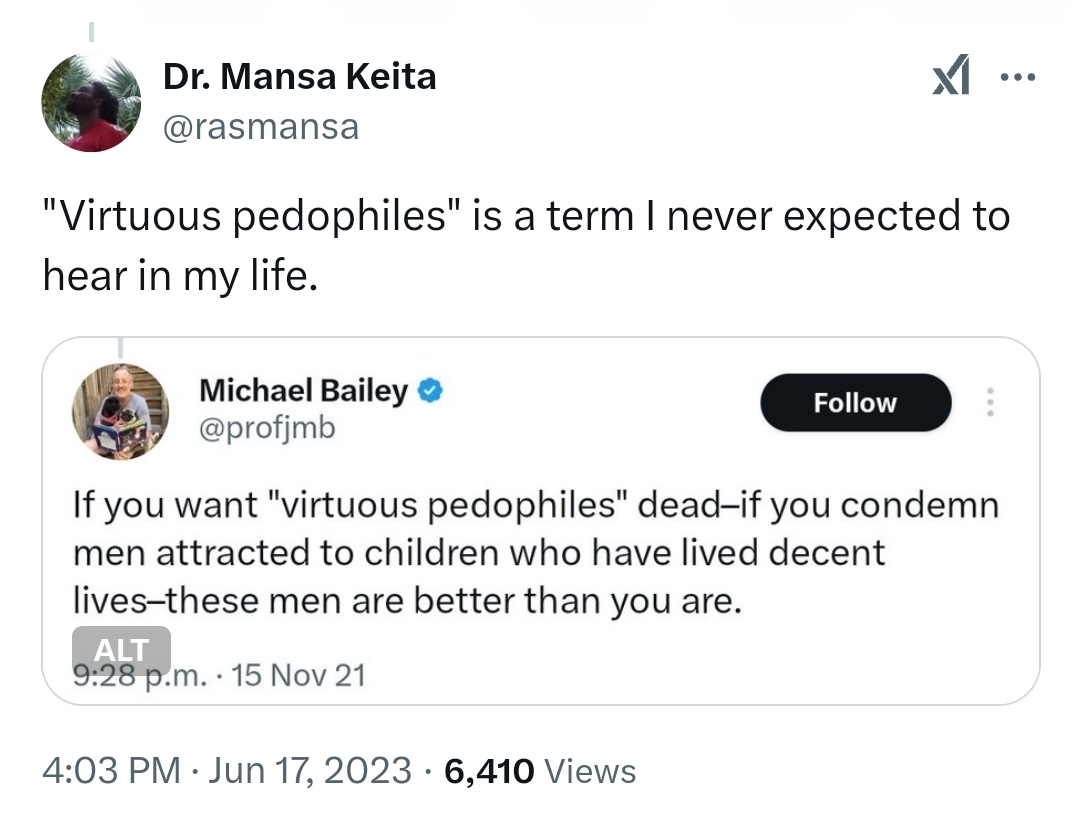Click Michael Bailey's blue verified badge
1080x823 pixels.
430,391
